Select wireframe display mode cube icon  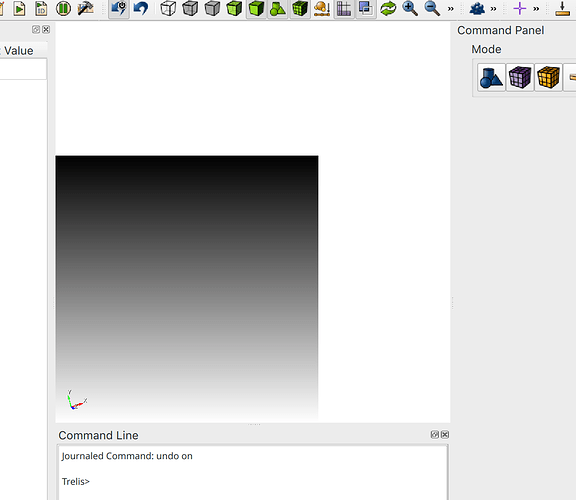tap(168, 8)
